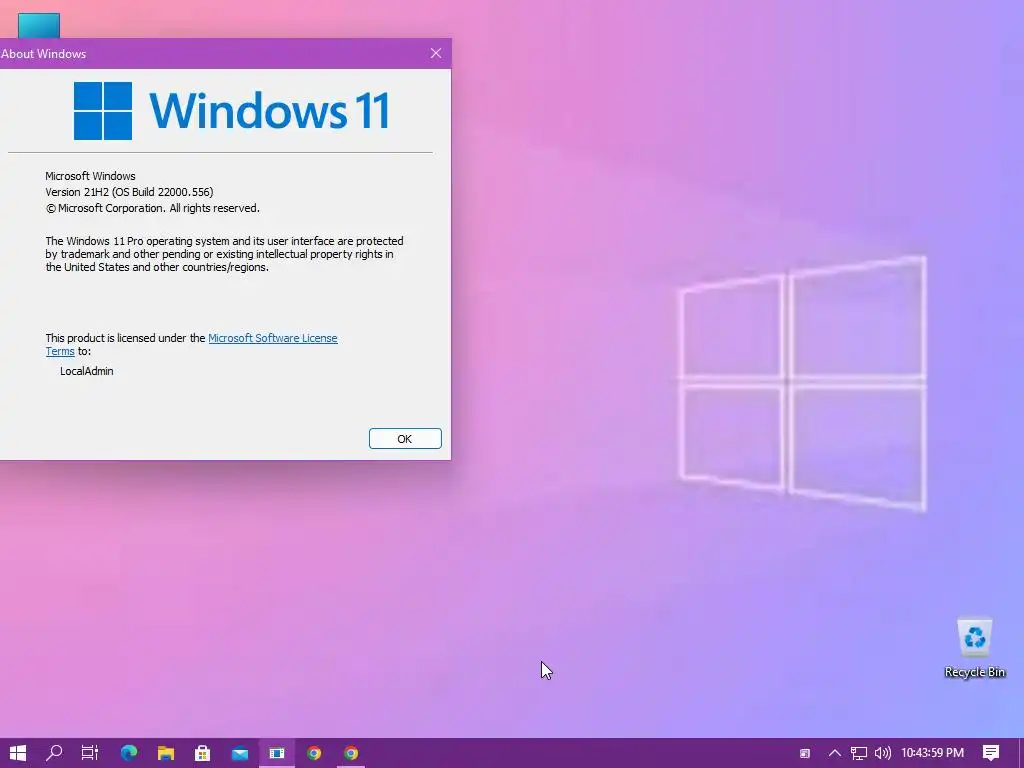Click 'Version 21H2 (OS Build 22000.556)' text

point(129,192)
